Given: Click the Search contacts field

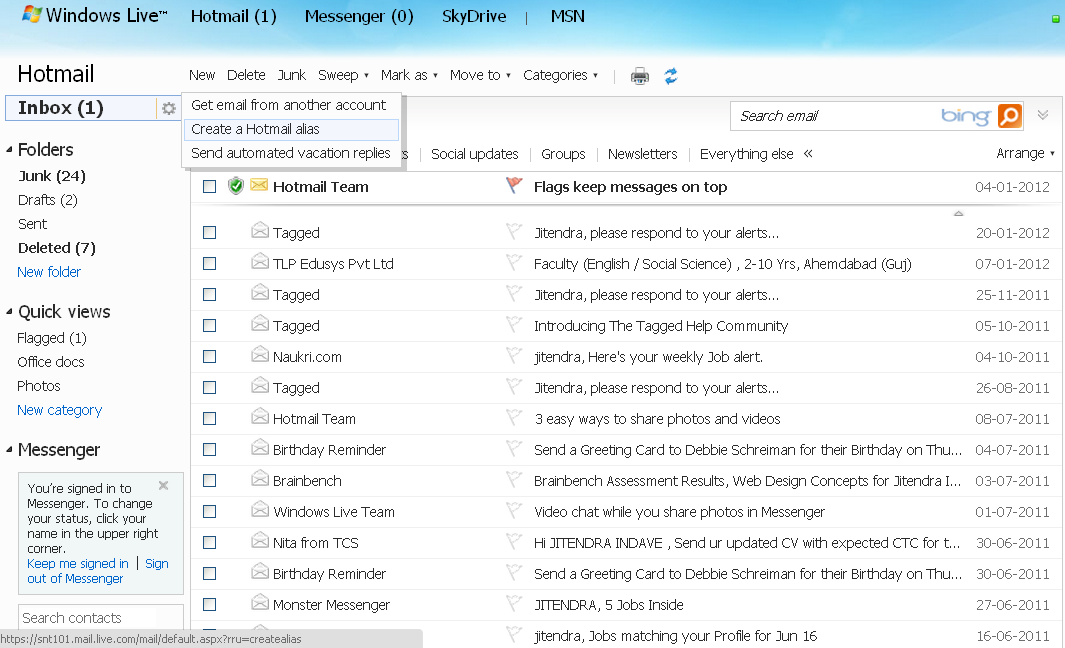Looking at the screenshot, I should click(x=101, y=617).
